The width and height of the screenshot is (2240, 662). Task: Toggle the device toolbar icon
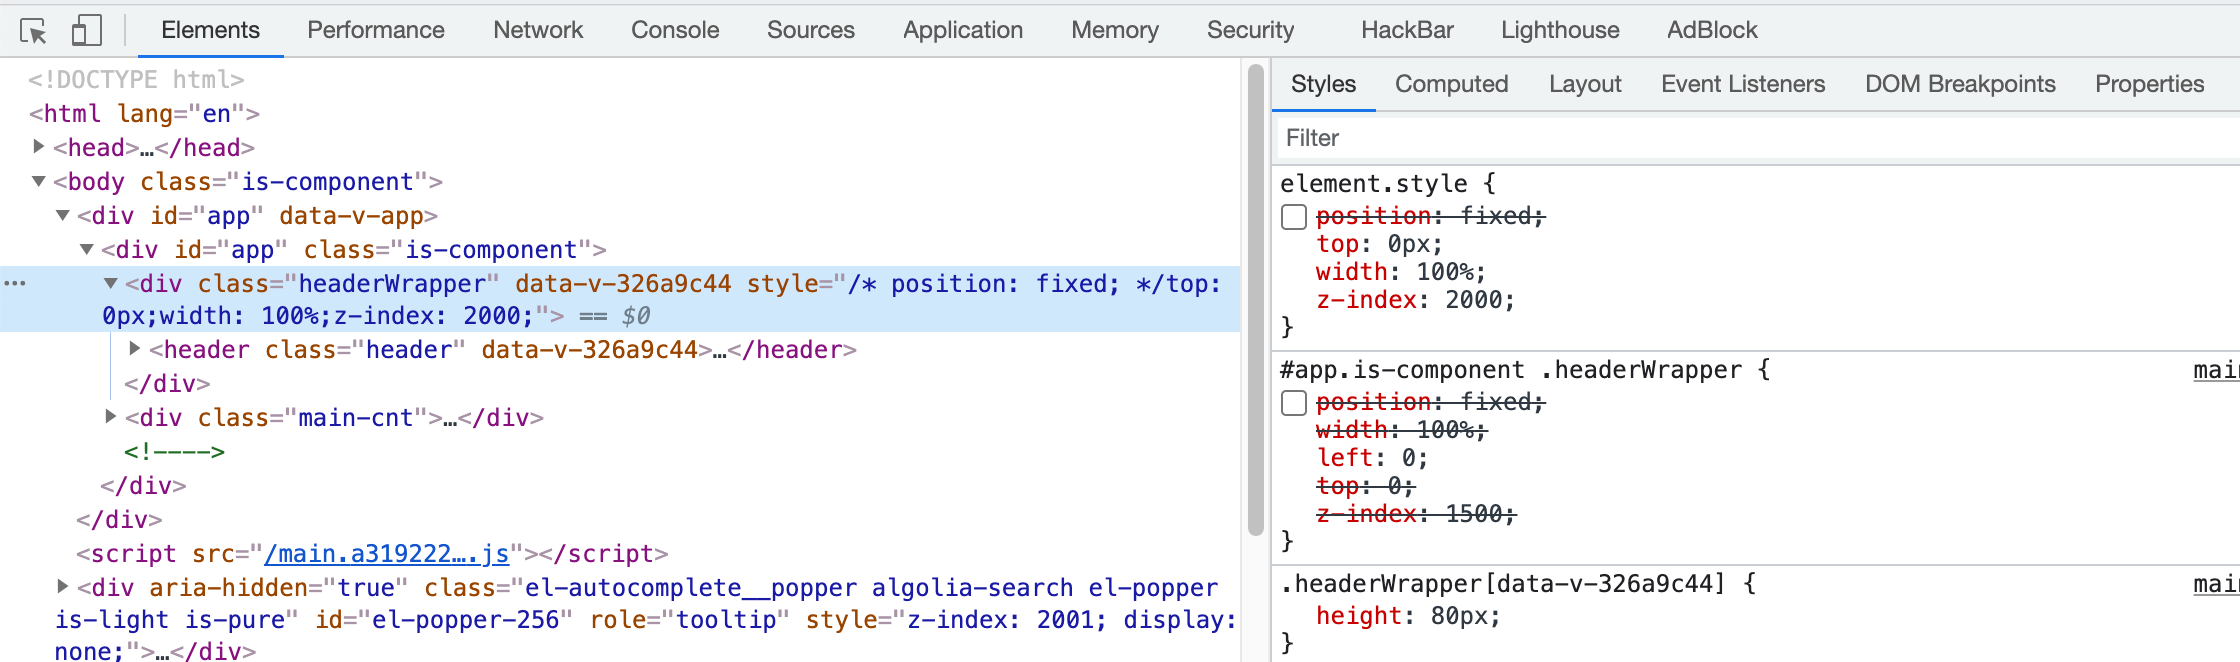tap(87, 31)
